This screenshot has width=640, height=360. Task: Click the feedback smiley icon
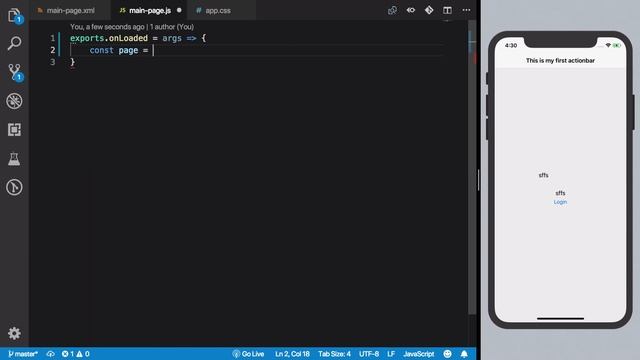pyautogui.click(x=447, y=354)
